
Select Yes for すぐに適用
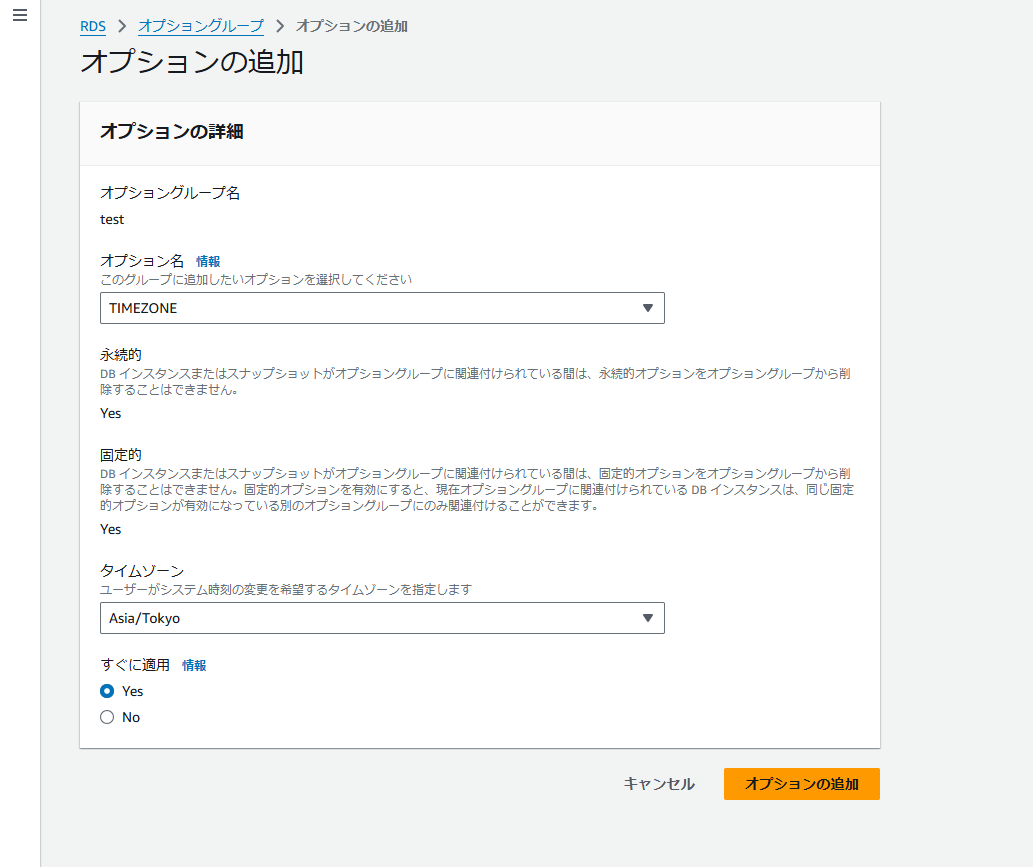coord(106,691)
